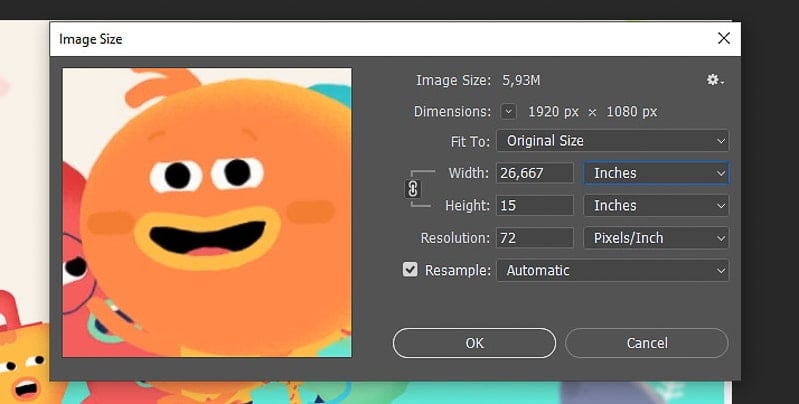
Task: Click the OK button
Action: pyautogui.click(x=474, y=343)
